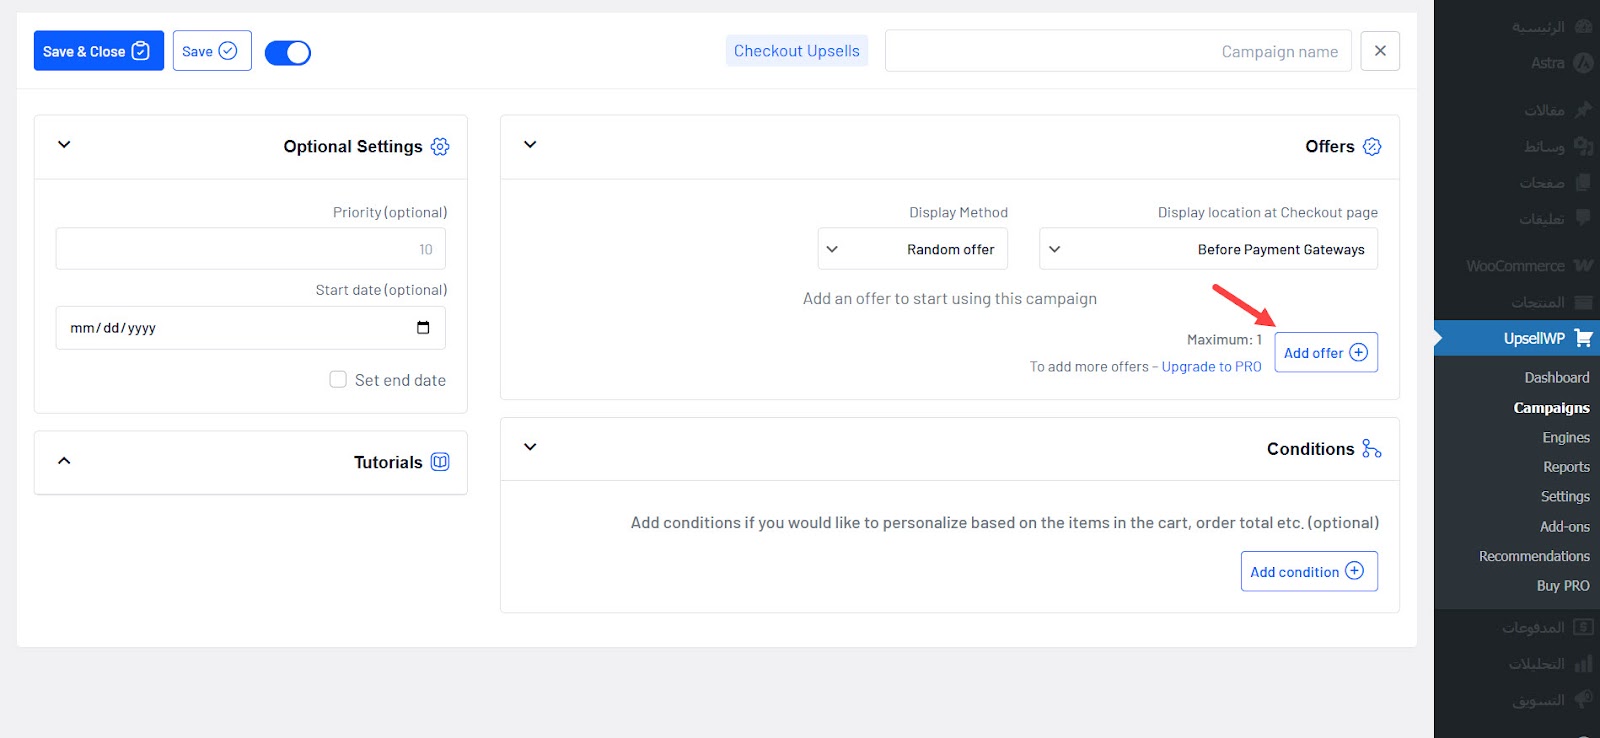Screen dimensions: 1600x738
Task: Click the Offers discount badge icon
Action: (x=1372, y=147)
